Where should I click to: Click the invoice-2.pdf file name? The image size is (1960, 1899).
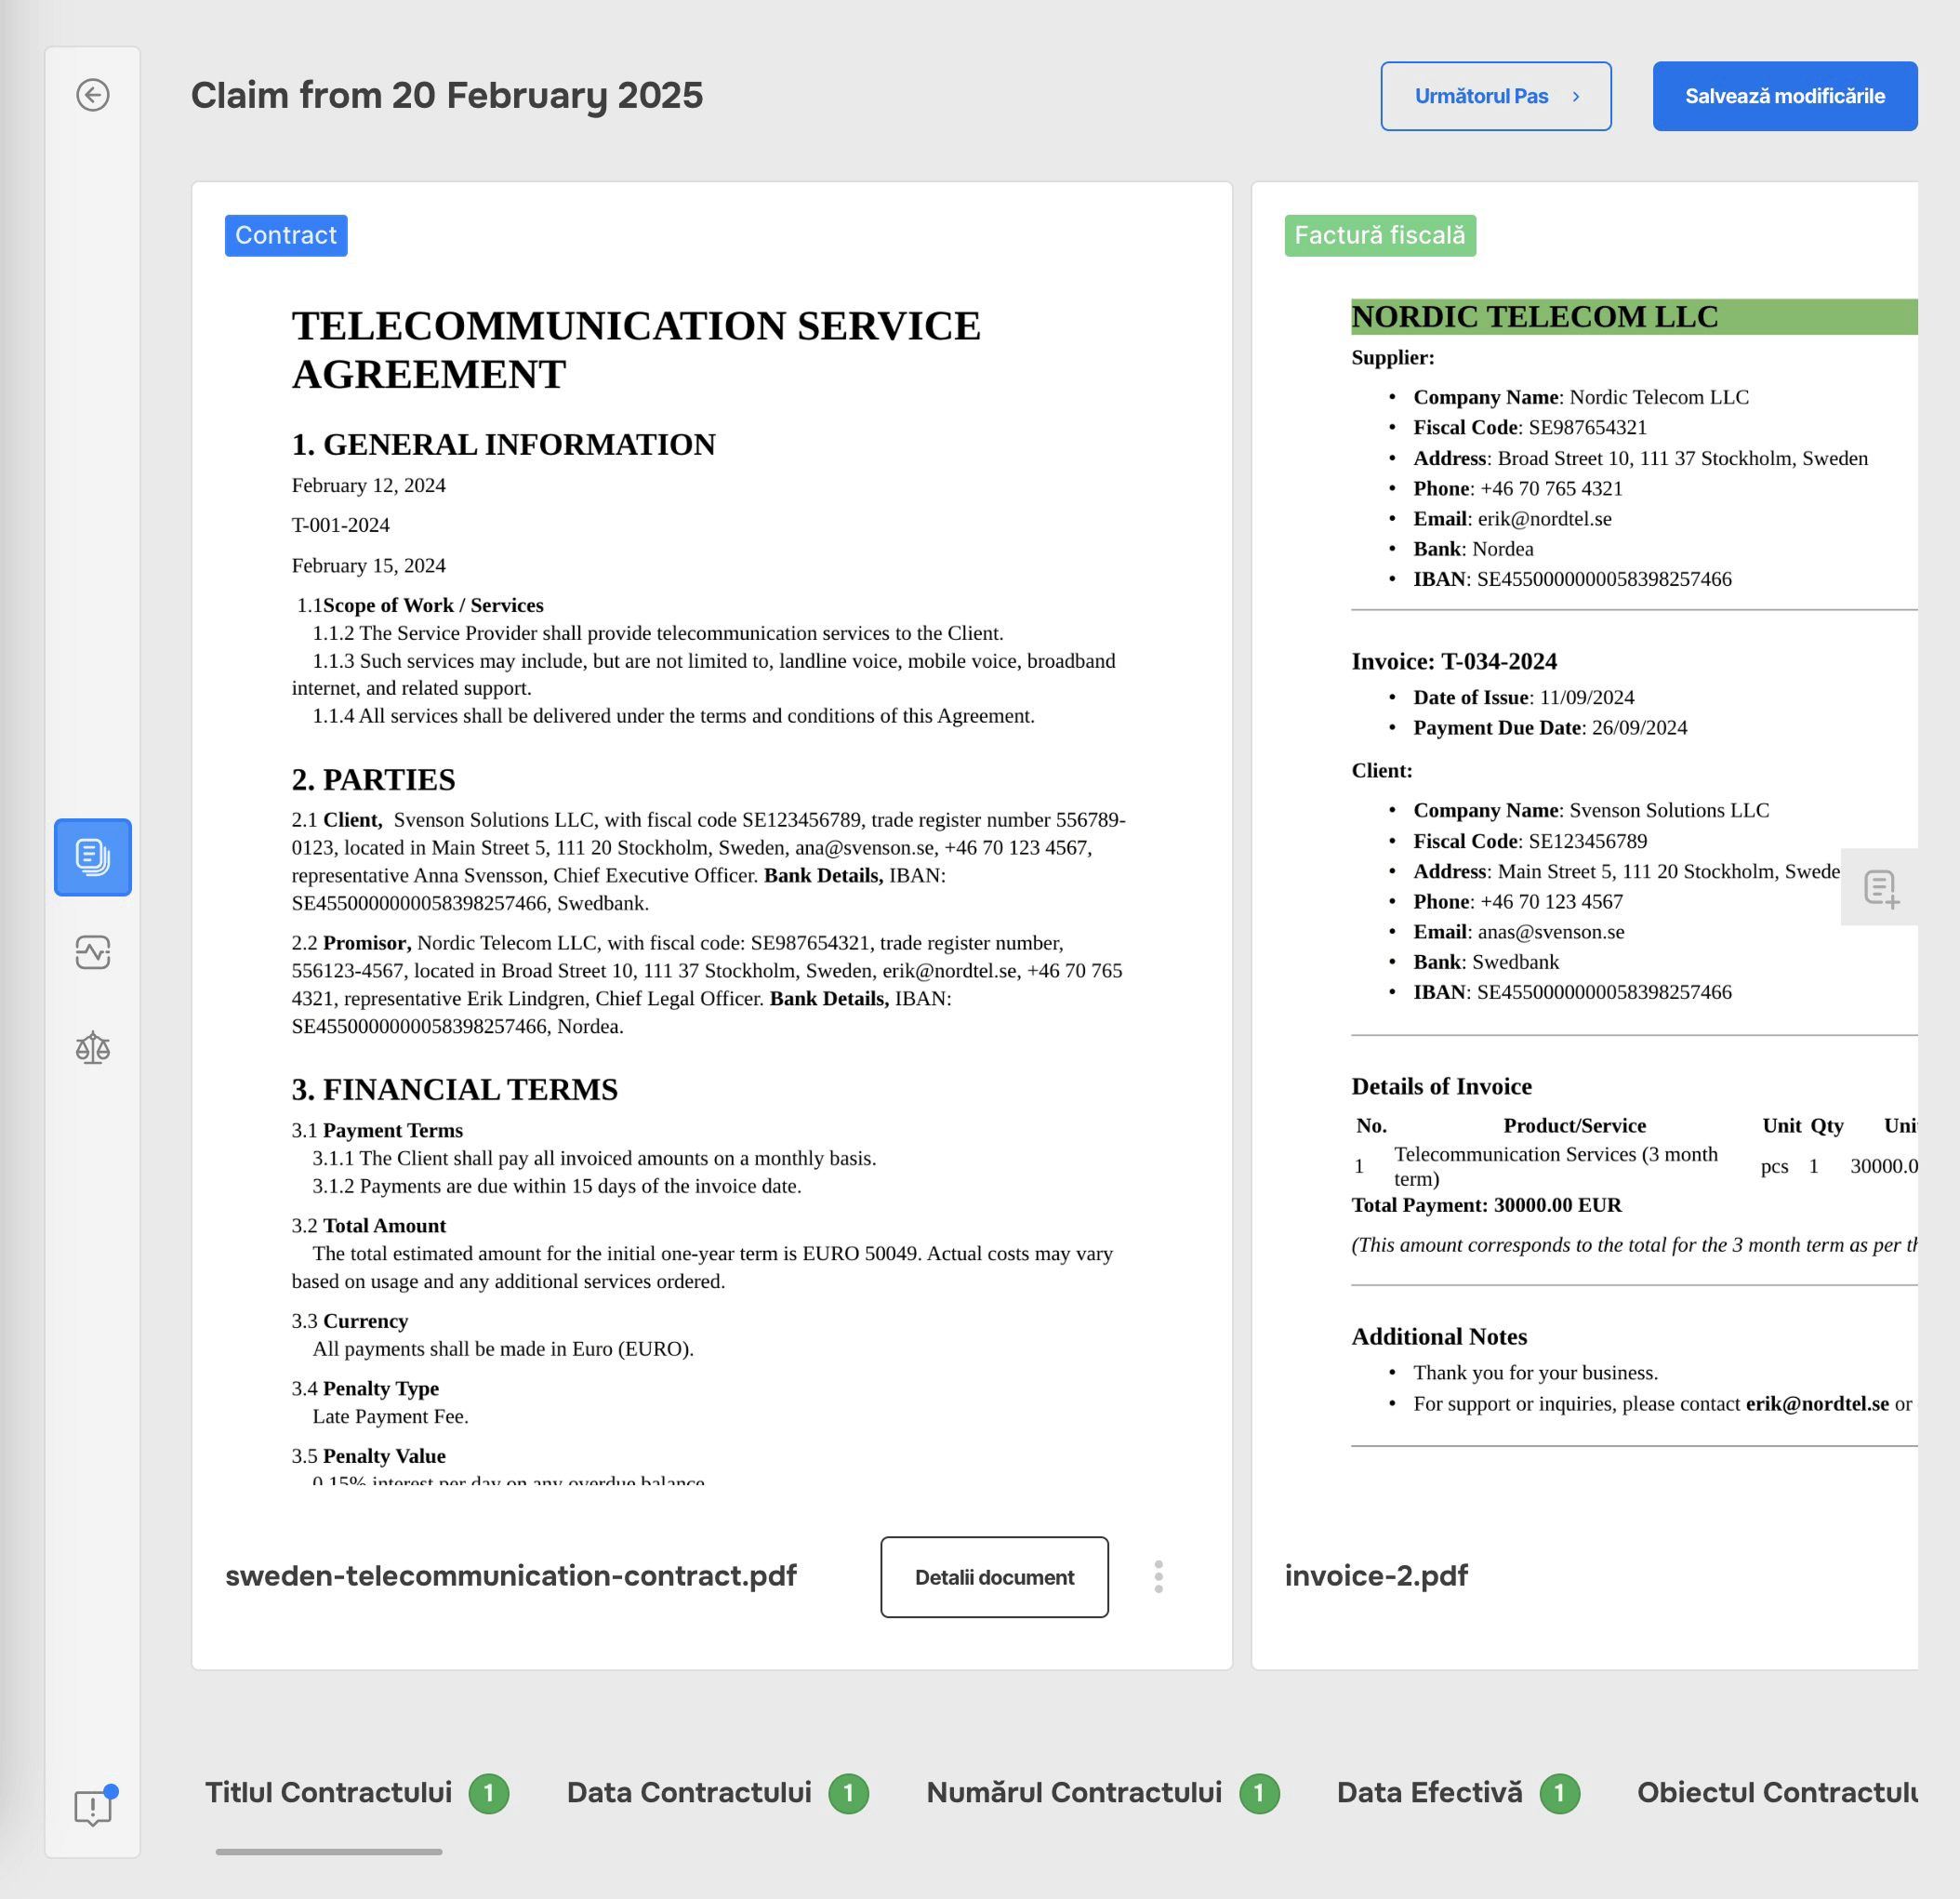point(1376,1576)
